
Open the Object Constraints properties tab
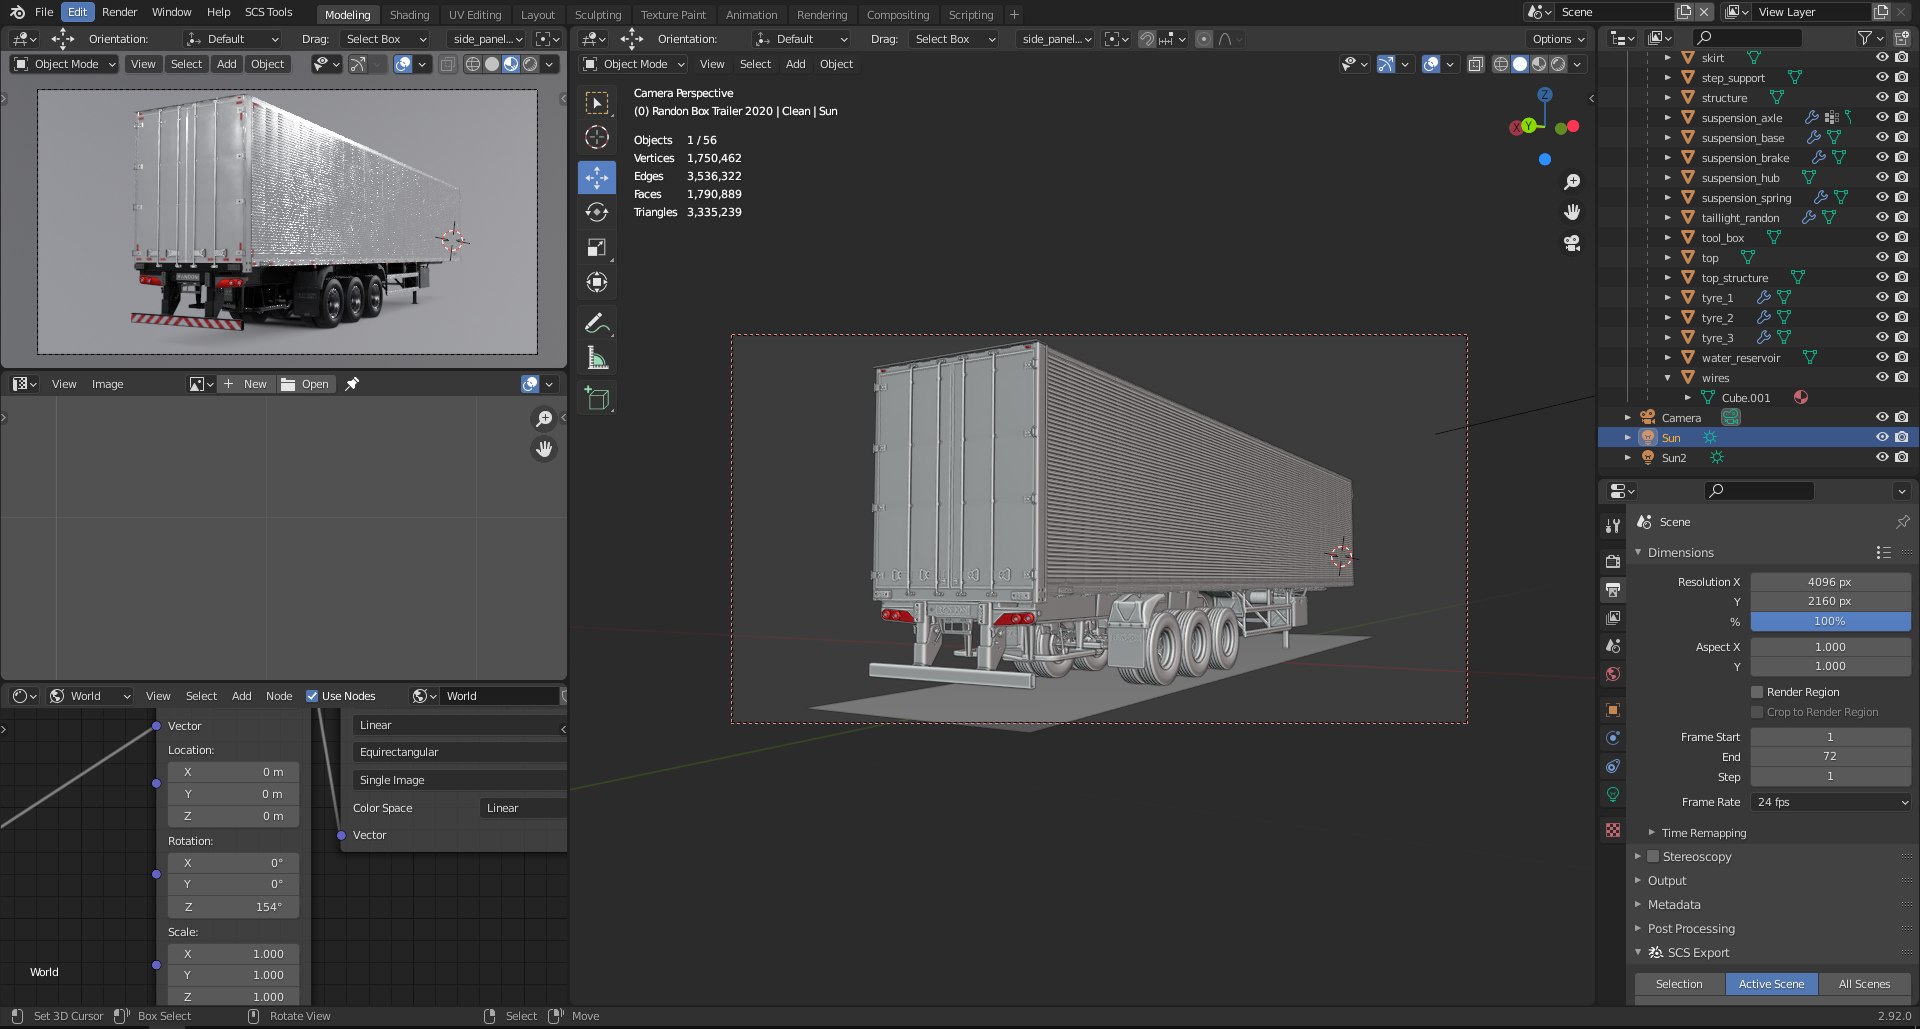(1612, 766)
